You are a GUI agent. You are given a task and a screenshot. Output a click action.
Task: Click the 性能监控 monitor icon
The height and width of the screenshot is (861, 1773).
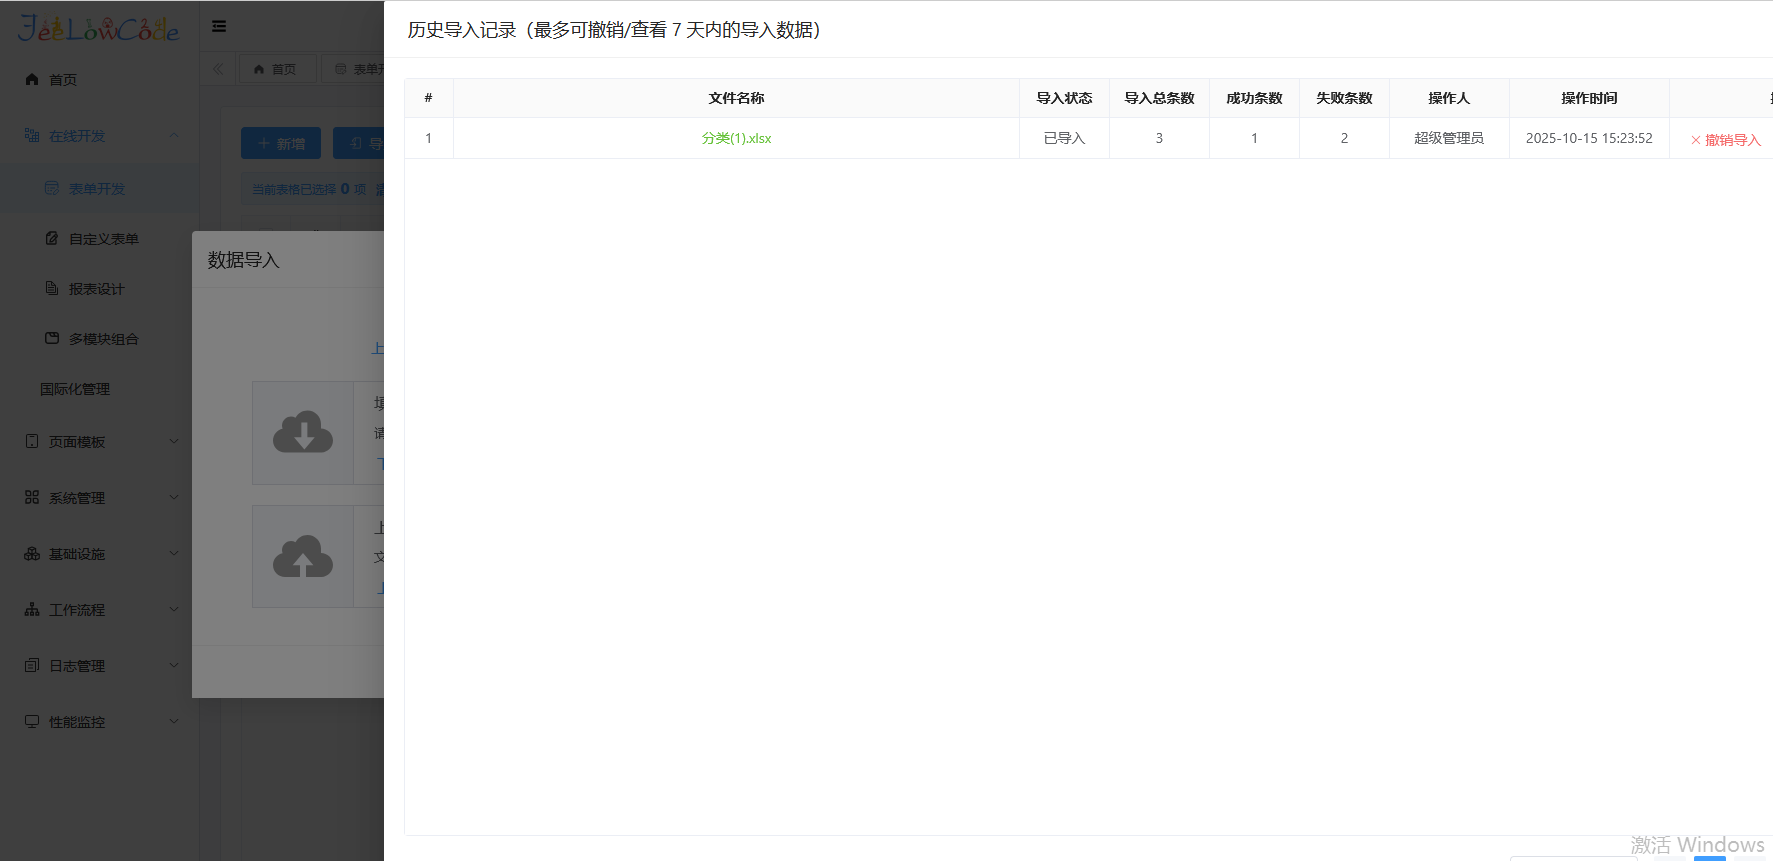[x=32, y=721]
